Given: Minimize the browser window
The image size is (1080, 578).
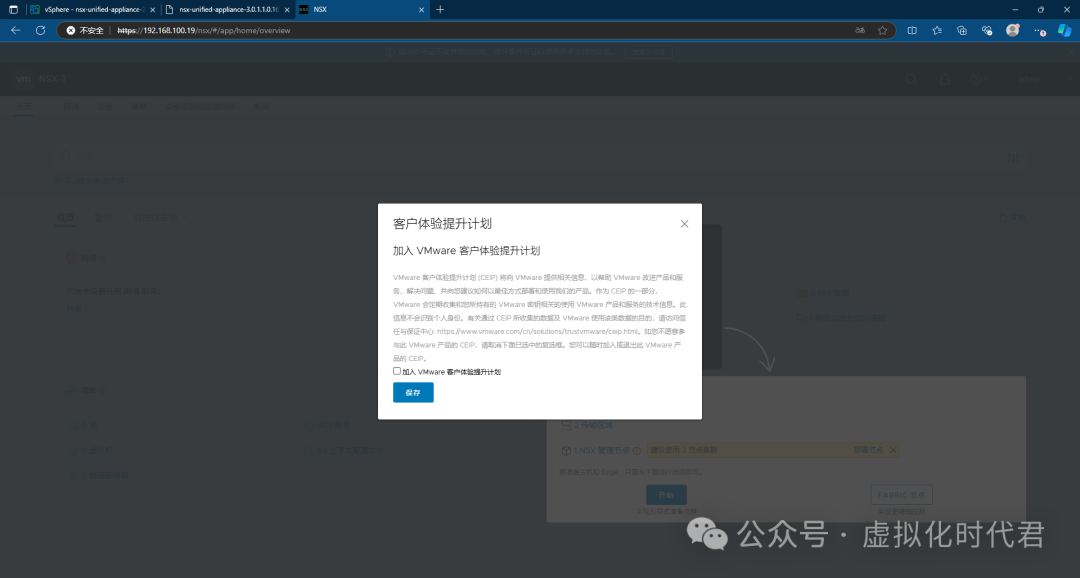Looking at the screenshot, I should (x=1015, y=10).
